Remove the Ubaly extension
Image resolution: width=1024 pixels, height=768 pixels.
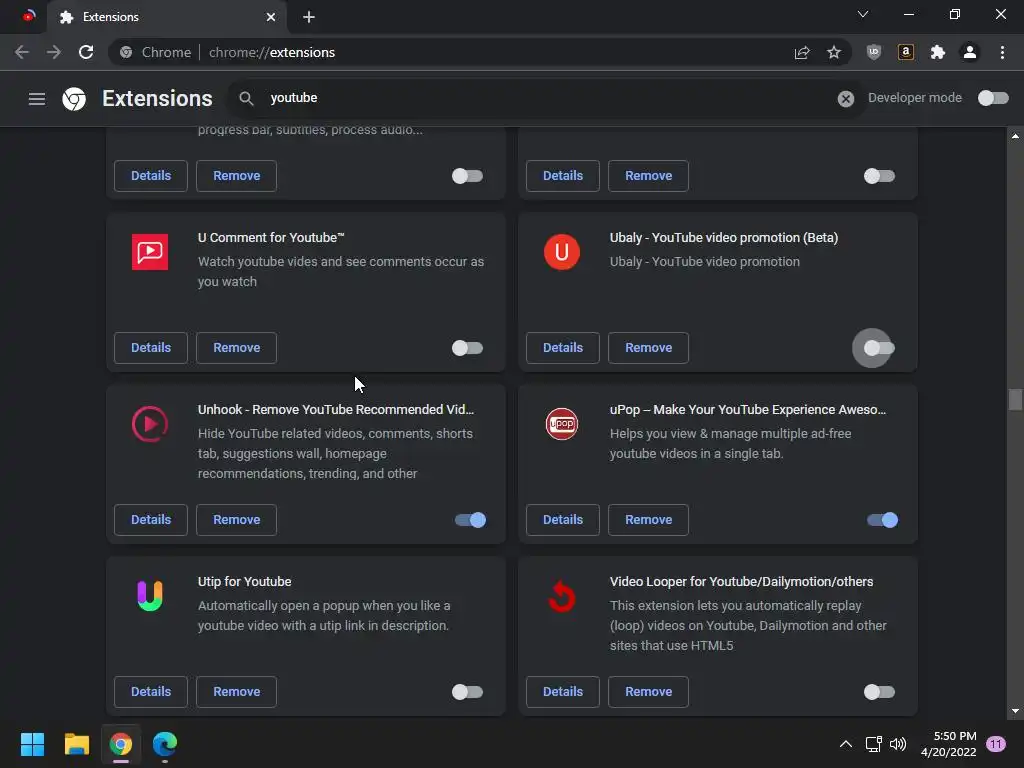click(x=648, y=348)
